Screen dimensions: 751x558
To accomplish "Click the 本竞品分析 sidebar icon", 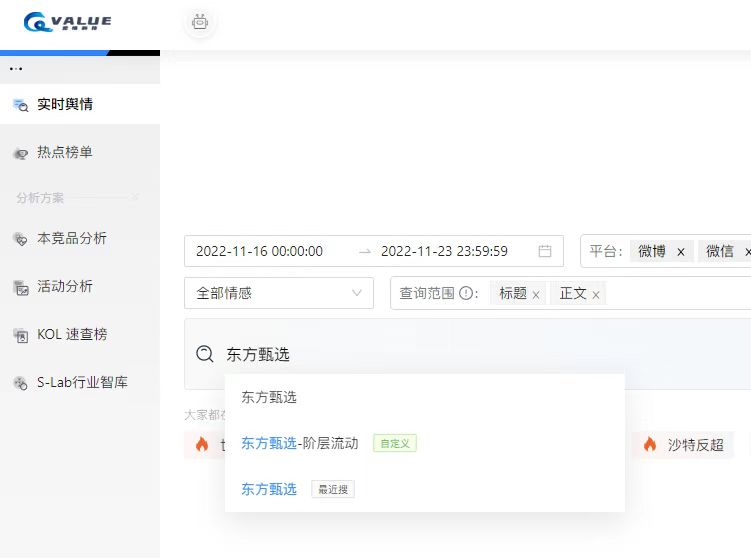I will coord(21,239).
